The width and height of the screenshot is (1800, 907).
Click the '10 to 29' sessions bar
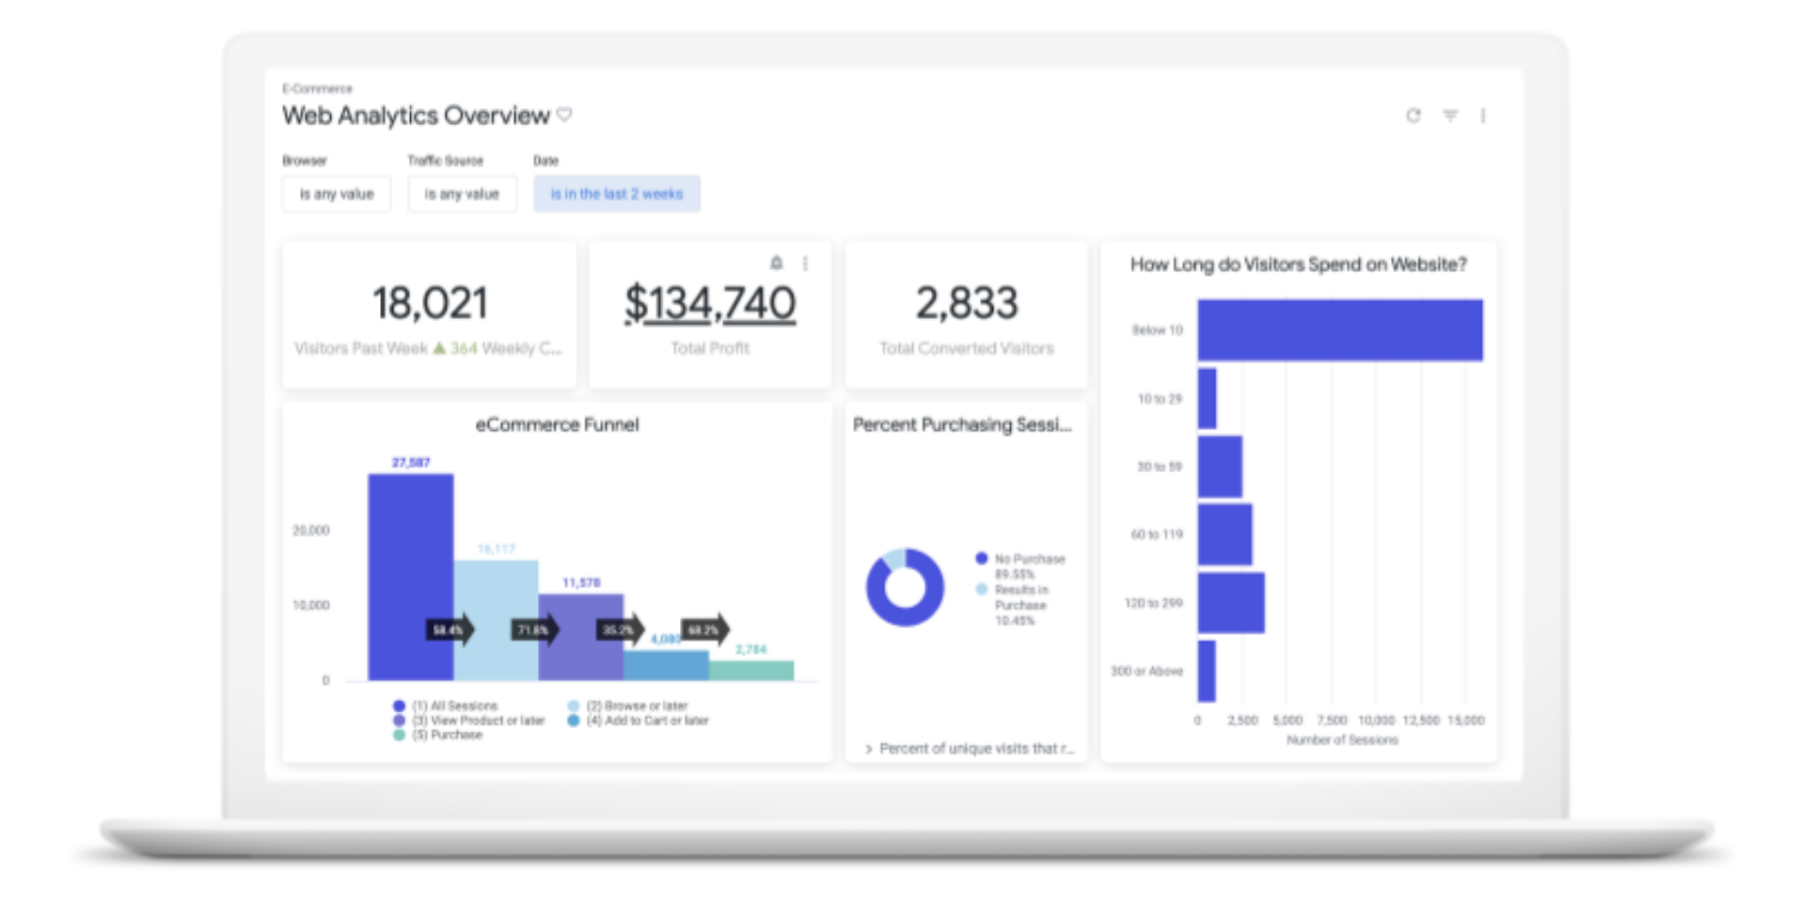click(x=1207, y=398)
